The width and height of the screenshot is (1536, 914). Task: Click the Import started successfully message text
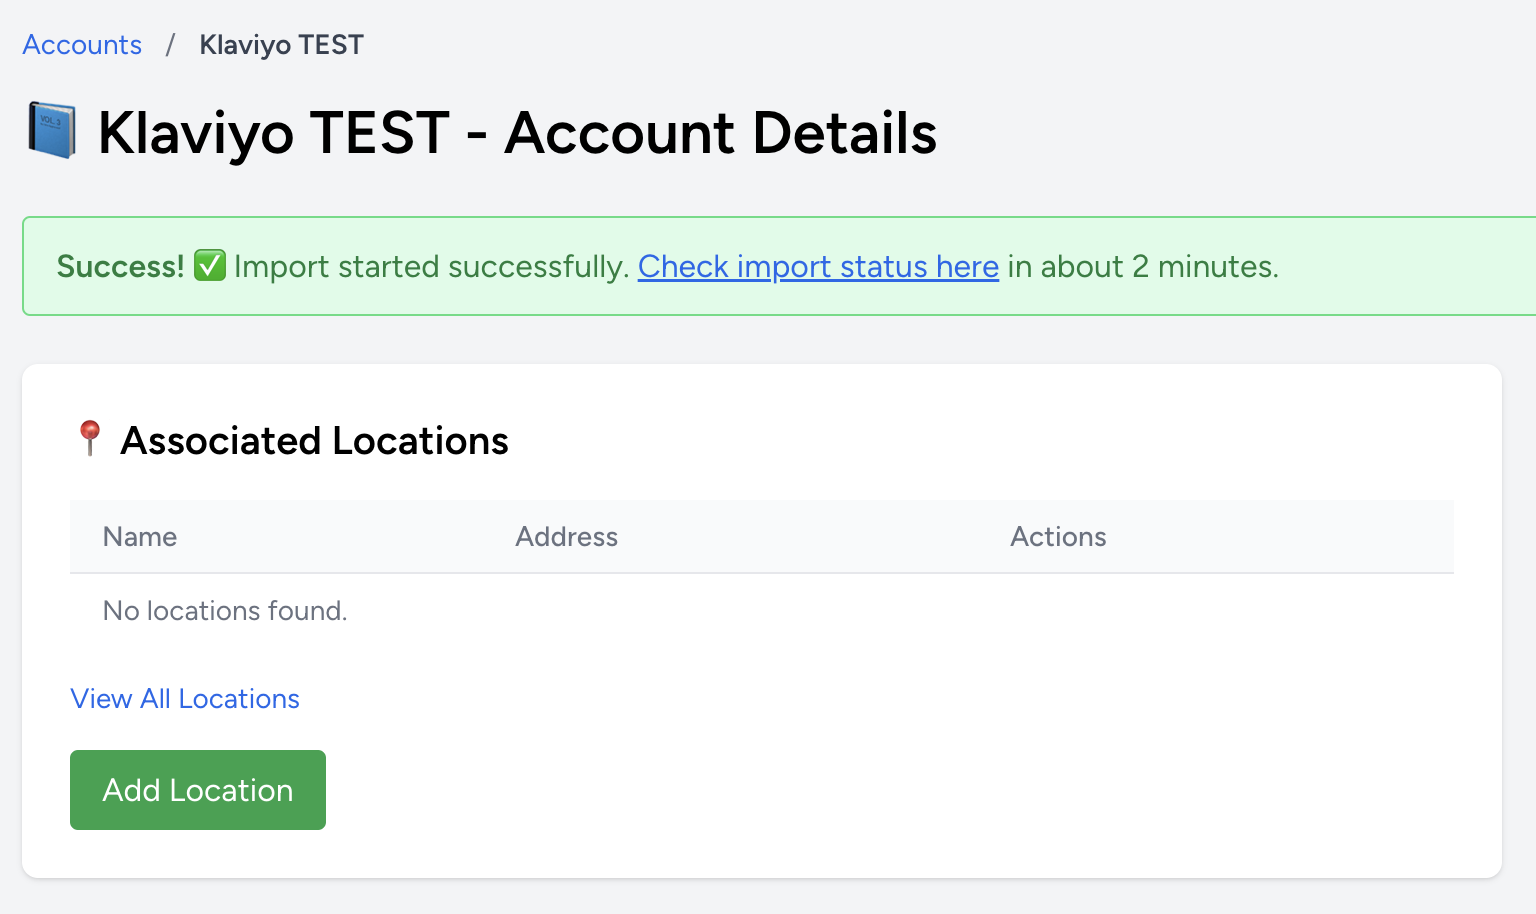point(431,267)
